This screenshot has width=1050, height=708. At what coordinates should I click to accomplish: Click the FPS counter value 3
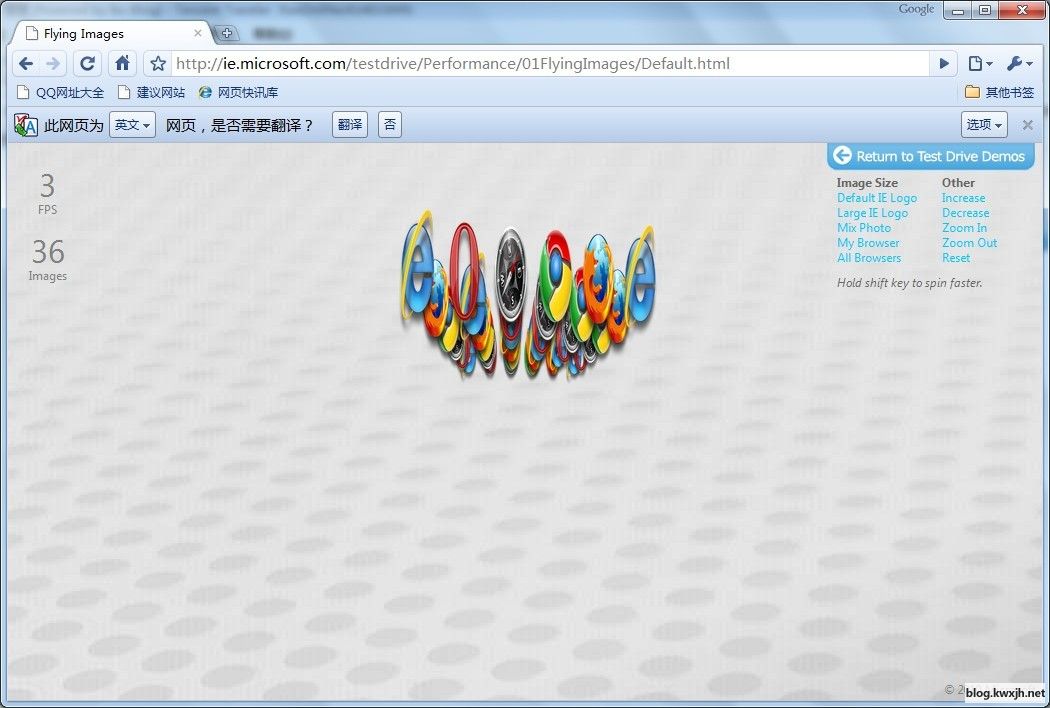click(x=47, y=186)
